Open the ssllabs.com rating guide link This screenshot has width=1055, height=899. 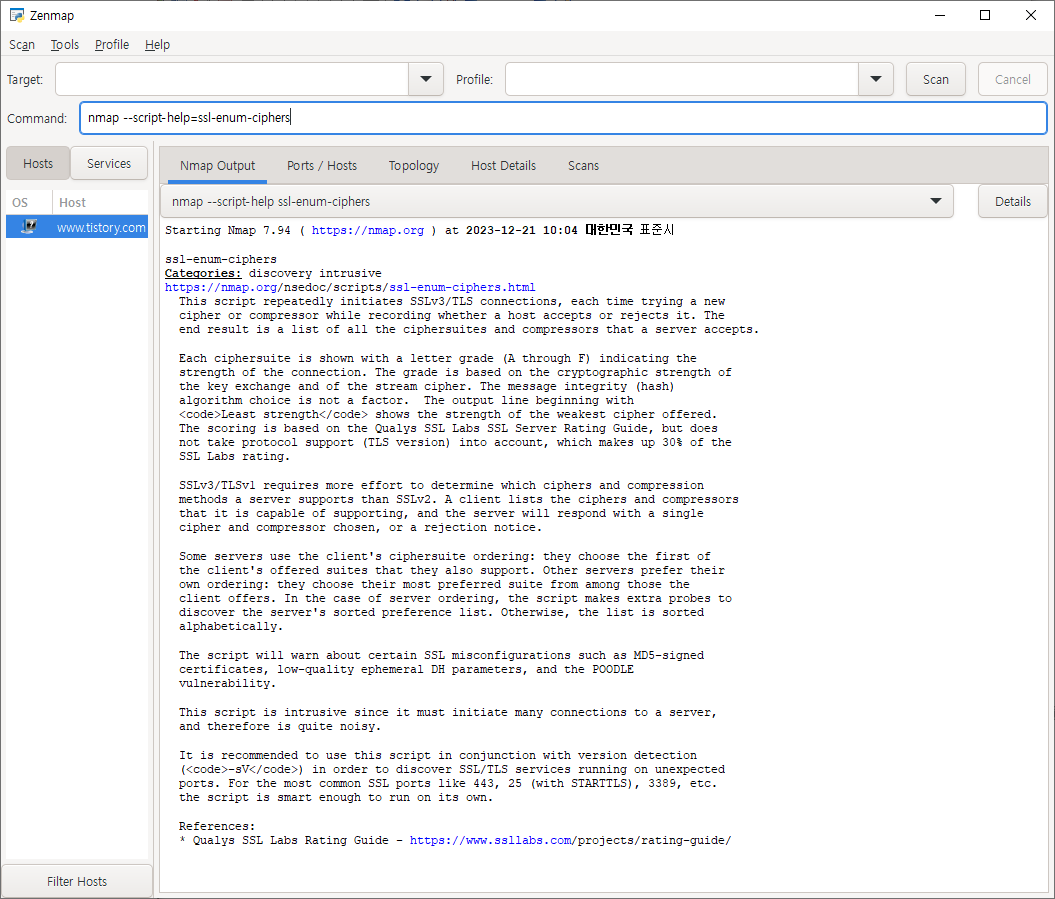pos(491,840)
